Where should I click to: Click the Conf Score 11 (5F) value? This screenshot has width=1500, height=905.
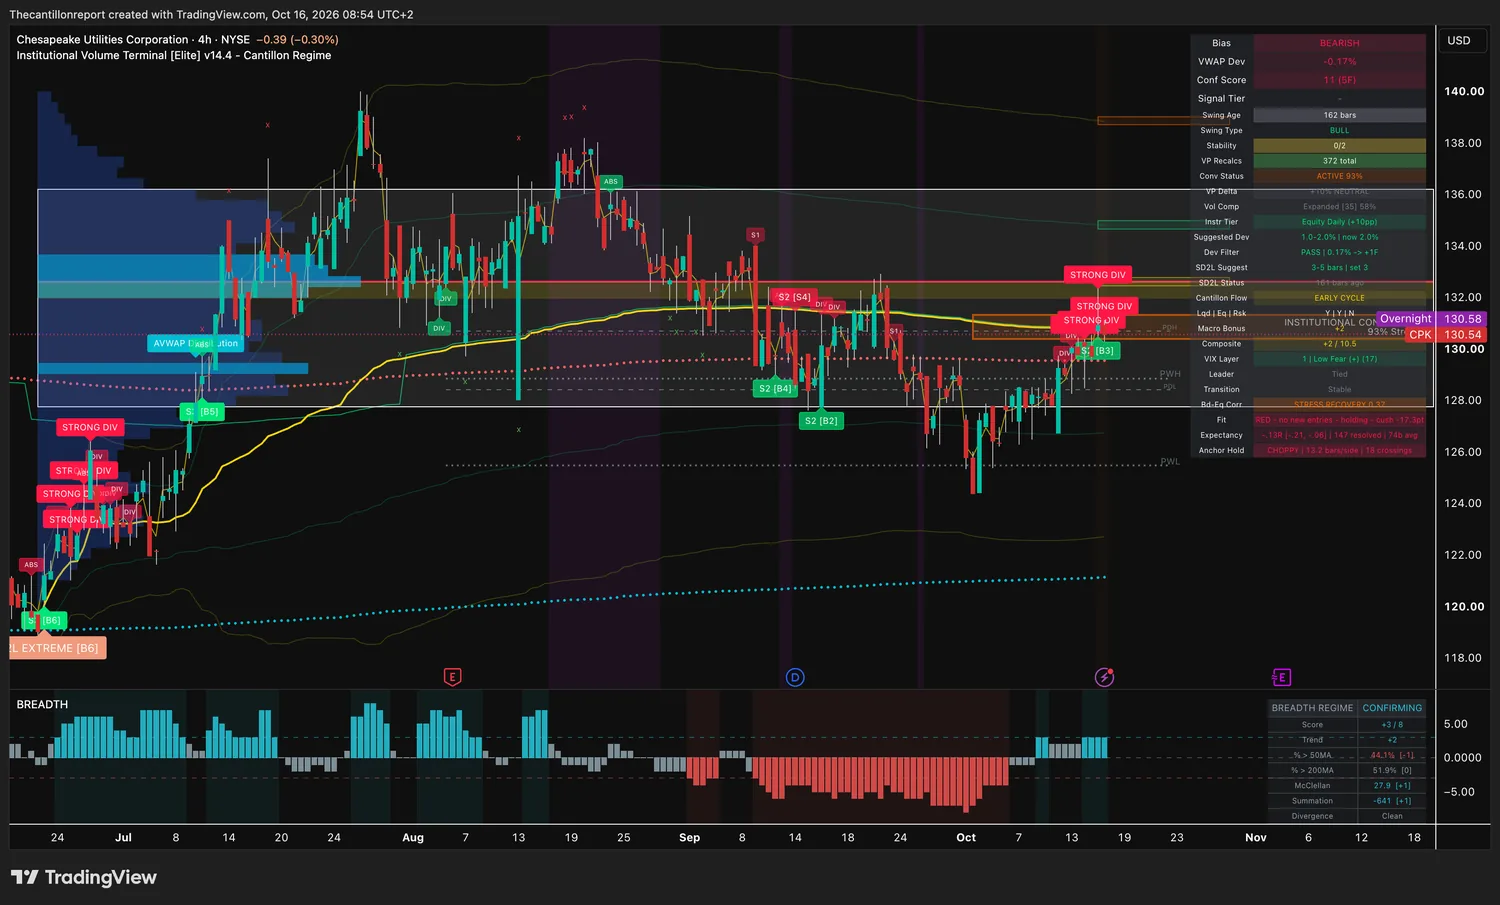click(1339, 80)
